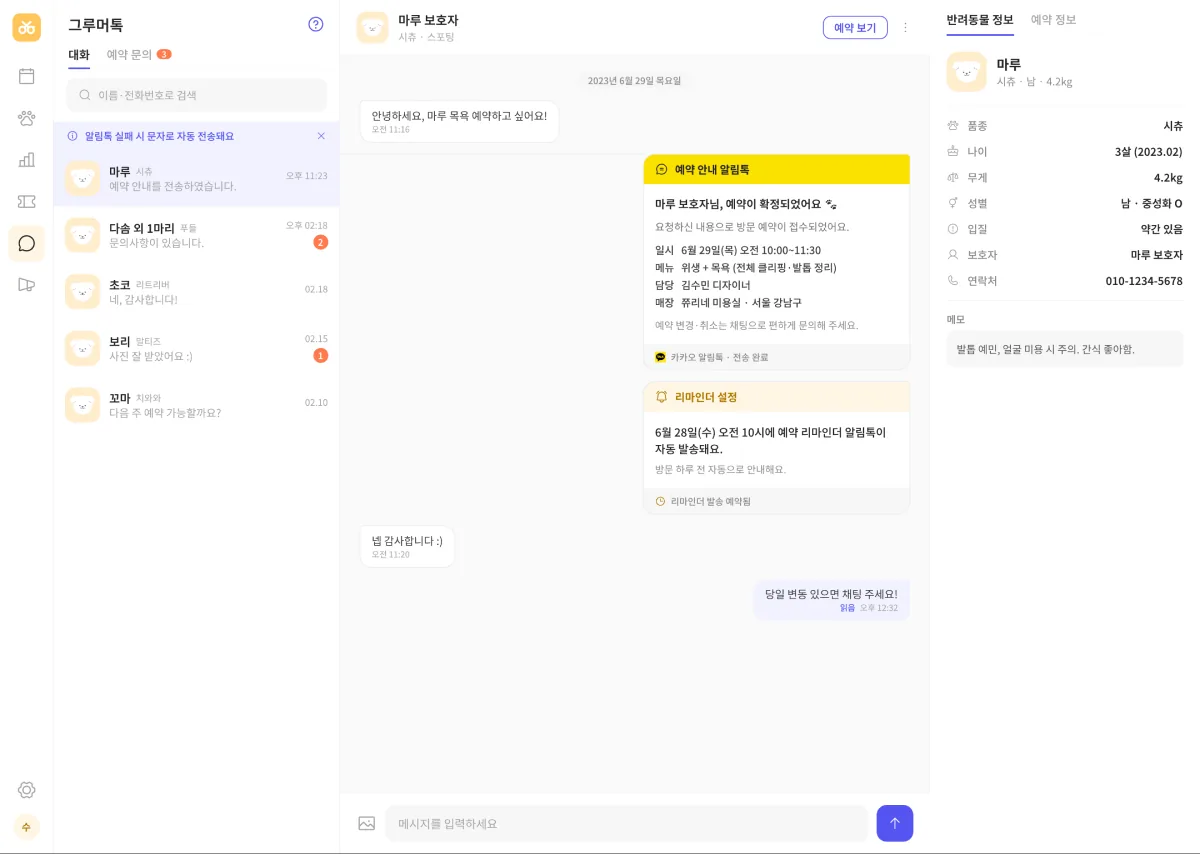
Task: Click the attach image icon
Action: pyautogui.click(x=367, y=824)
